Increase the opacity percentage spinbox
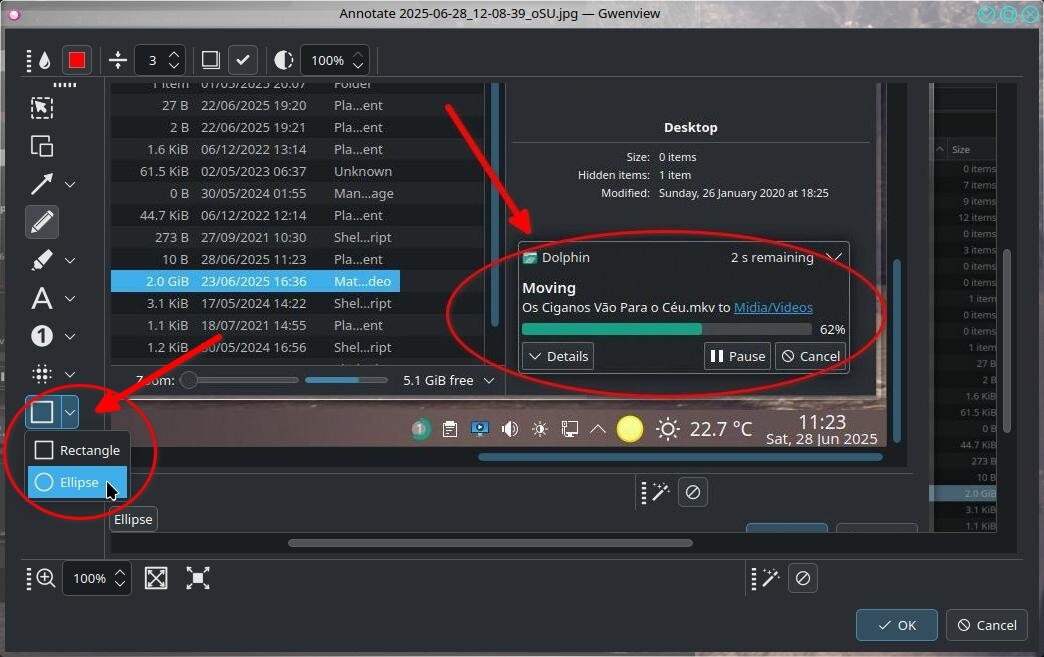 click(x=358, y=55)
